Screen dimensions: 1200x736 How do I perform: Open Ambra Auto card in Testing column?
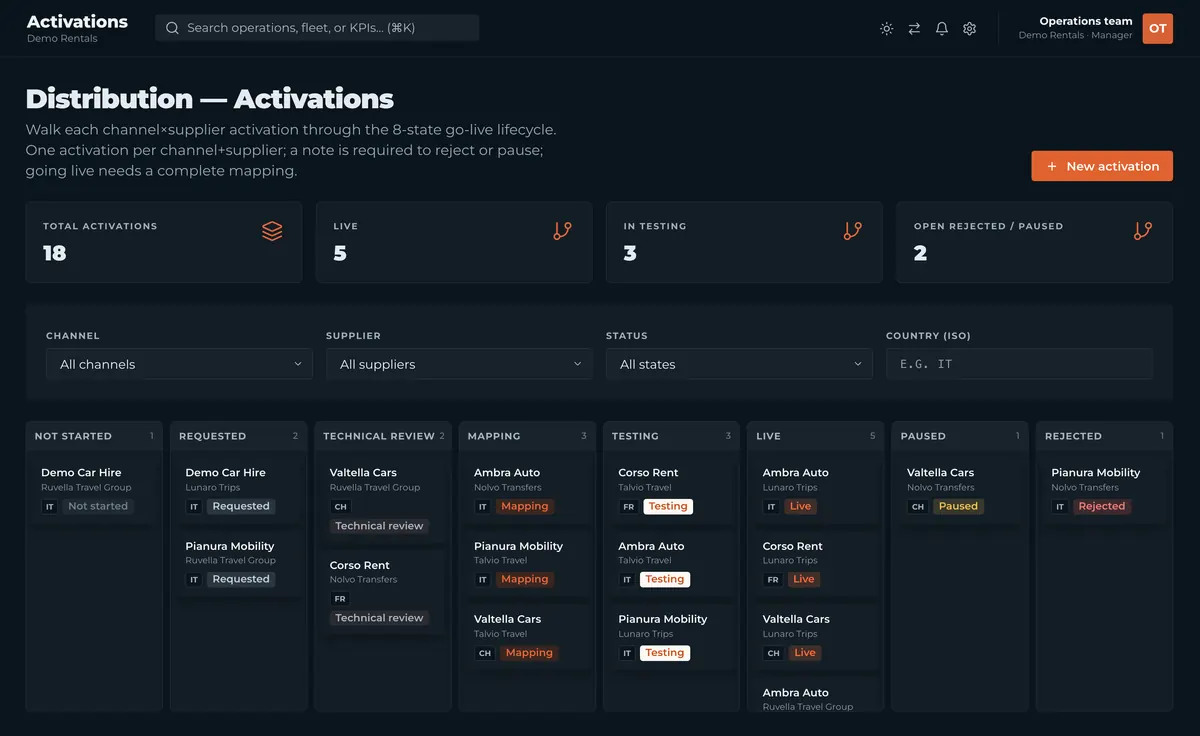pos(671,563)
